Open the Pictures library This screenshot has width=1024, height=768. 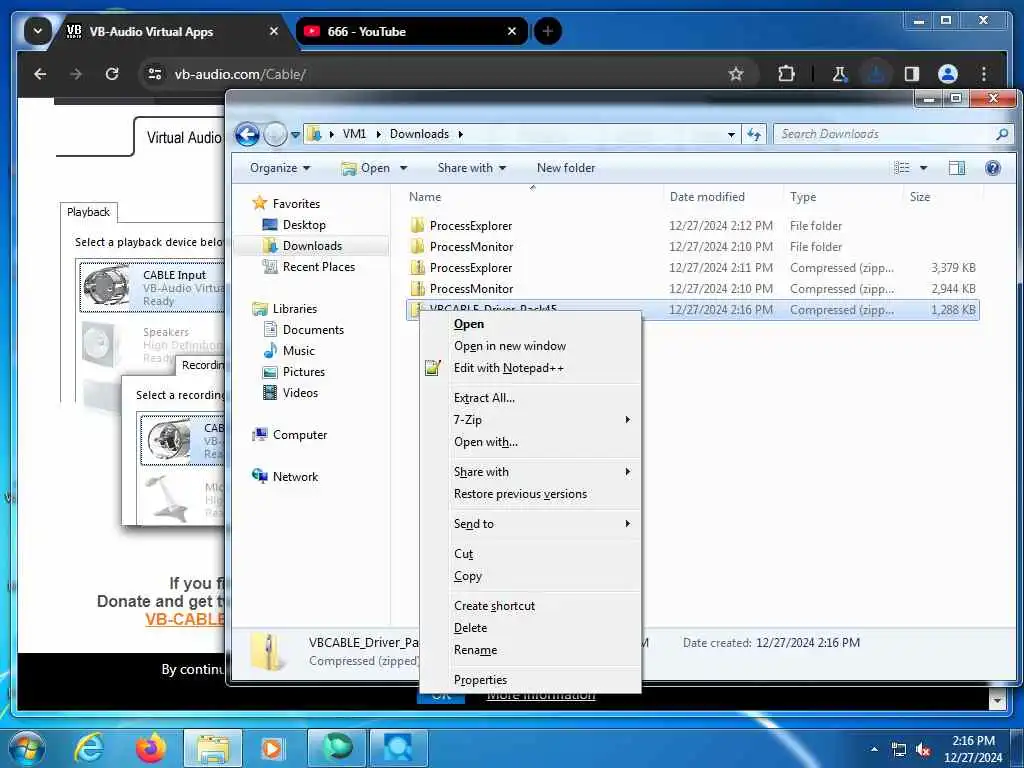(x=293, y=372)
